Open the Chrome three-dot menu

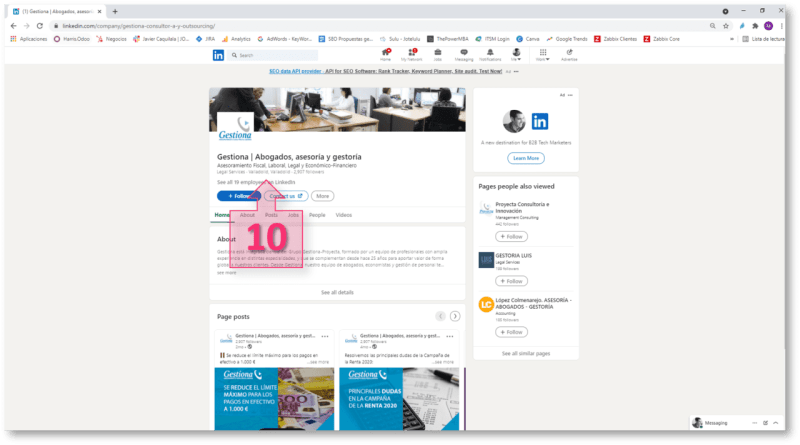[x=782, y=26]
